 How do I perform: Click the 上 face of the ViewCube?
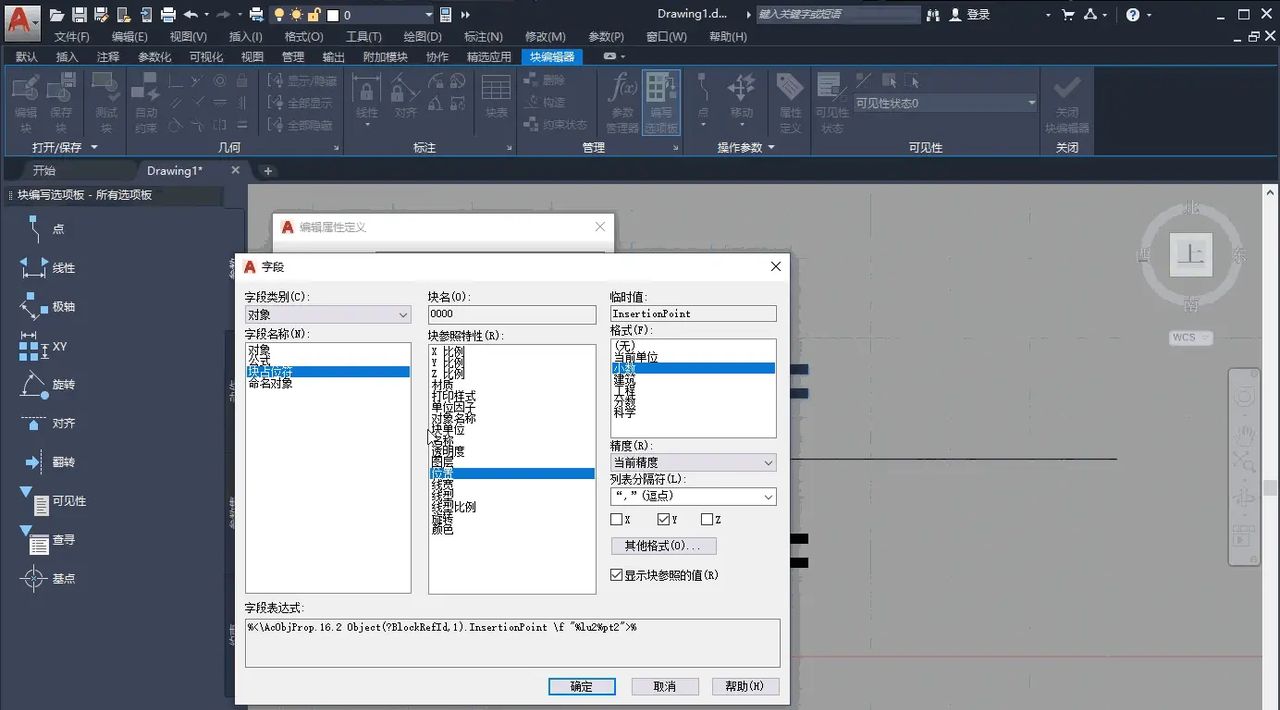(x=1190, y=254)
